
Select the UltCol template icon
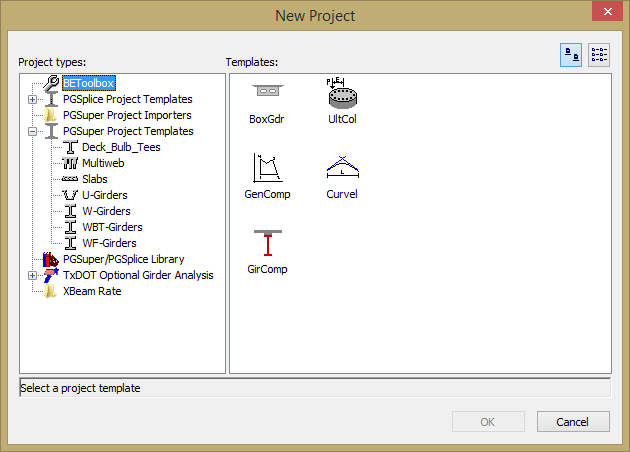[342, 94]
